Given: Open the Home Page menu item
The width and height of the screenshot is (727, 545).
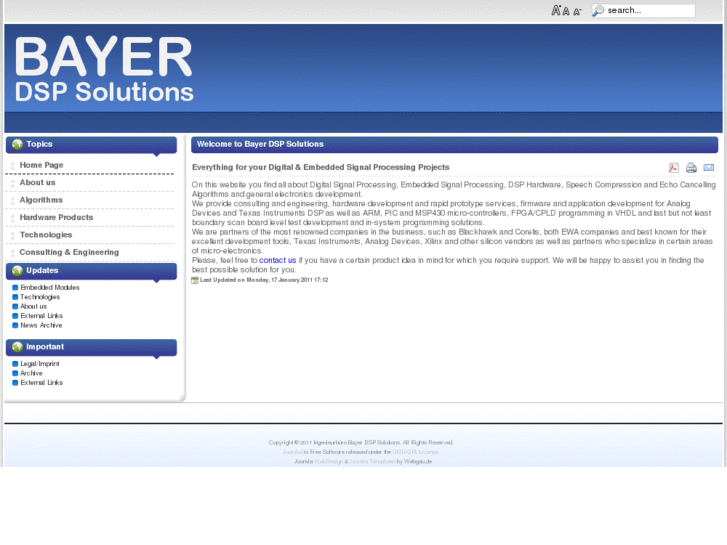Looking at the screenshot, I should pyautogui.click(x=41, y=165).
